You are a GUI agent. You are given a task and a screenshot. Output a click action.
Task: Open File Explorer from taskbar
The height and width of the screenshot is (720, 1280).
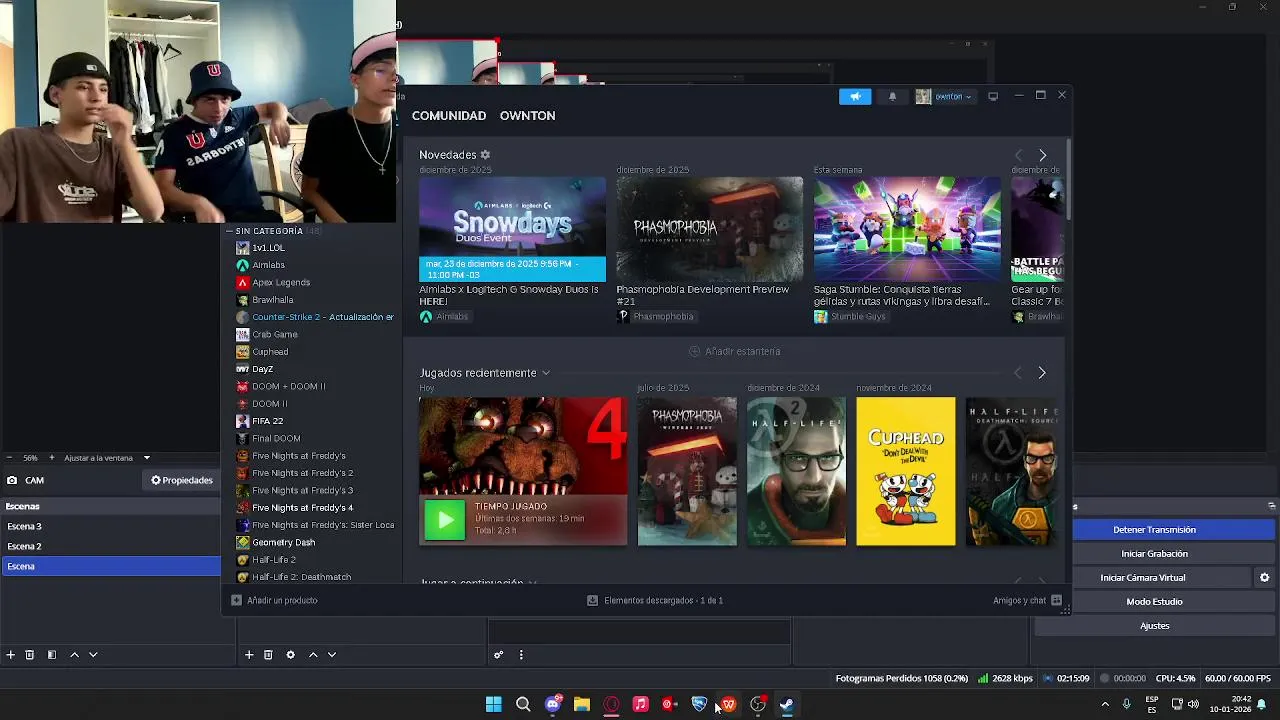click(x=582, y=704)
